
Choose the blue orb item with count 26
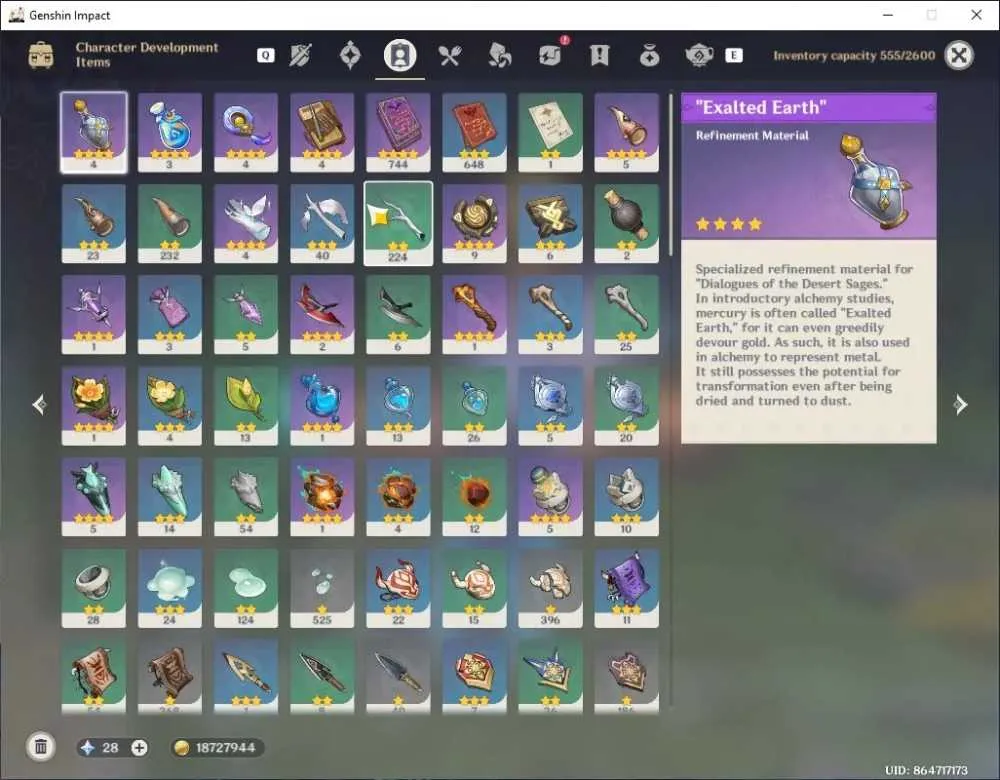click(x=474, y=406)
